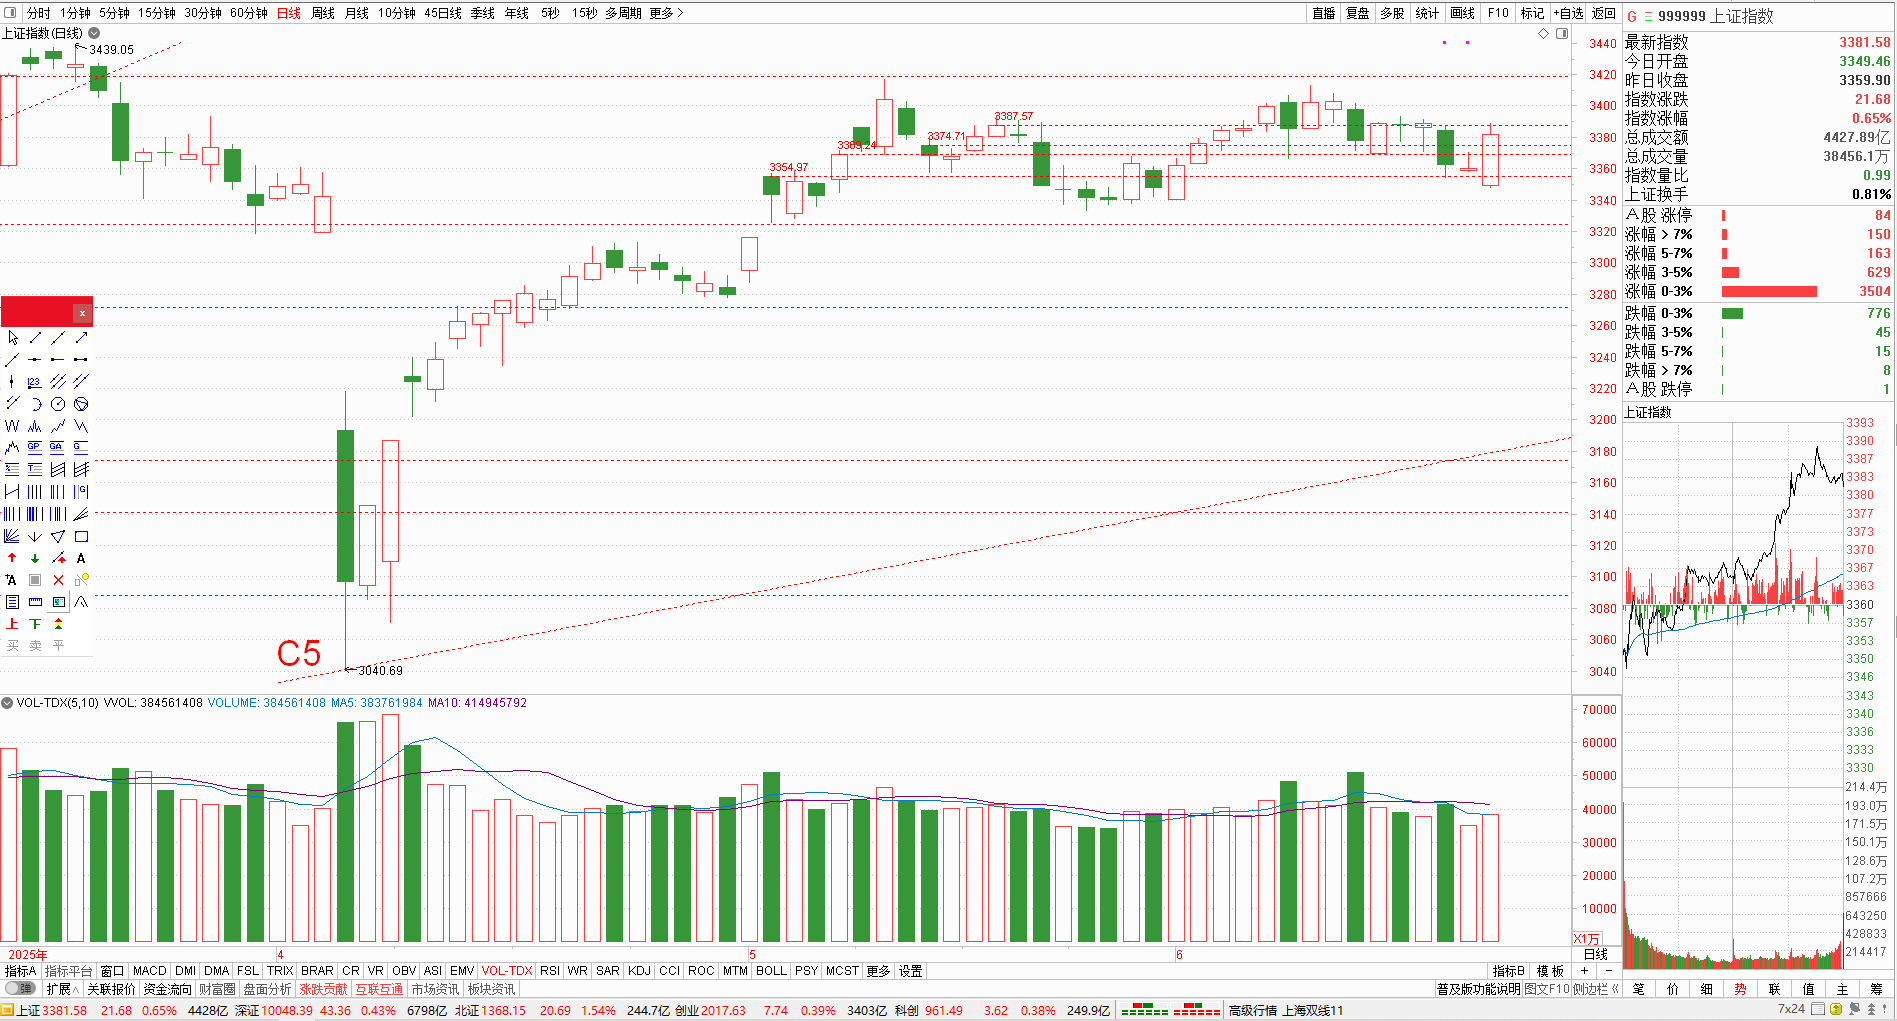
Task: Pick the W-shape pattern tool
Action: pyautogui.click(x=12, y=426)
